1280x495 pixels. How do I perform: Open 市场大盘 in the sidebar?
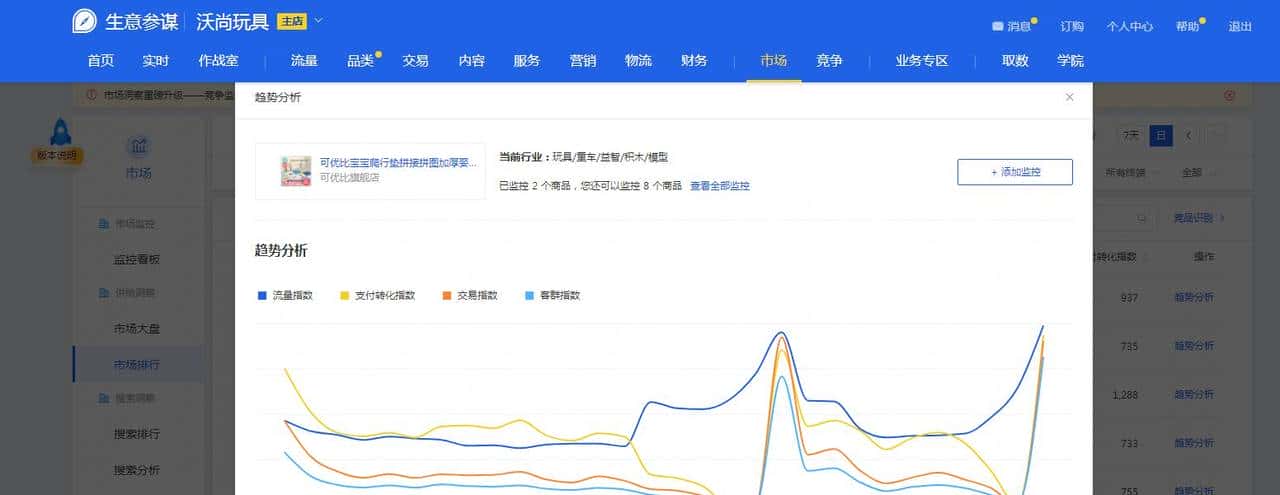(x=137, y=329)
